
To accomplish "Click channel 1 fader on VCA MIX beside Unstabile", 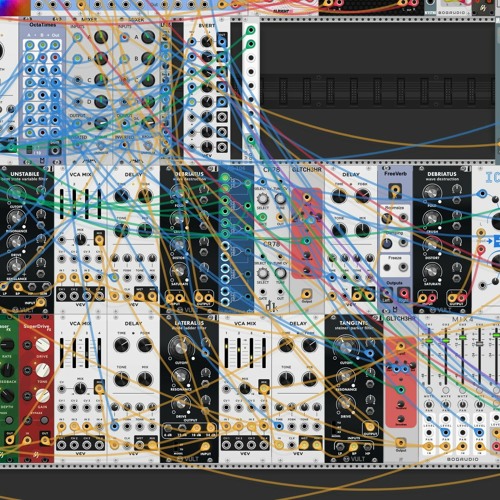I will (62, 204).
